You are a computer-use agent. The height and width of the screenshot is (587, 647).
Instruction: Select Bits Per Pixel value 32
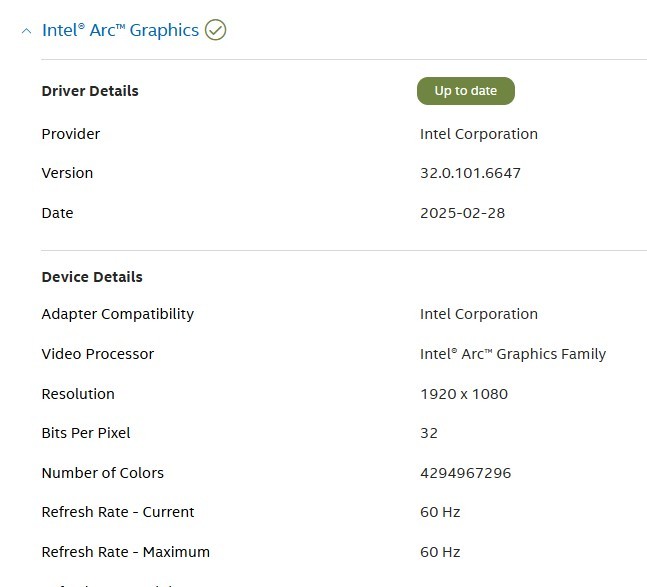point(429,433)
